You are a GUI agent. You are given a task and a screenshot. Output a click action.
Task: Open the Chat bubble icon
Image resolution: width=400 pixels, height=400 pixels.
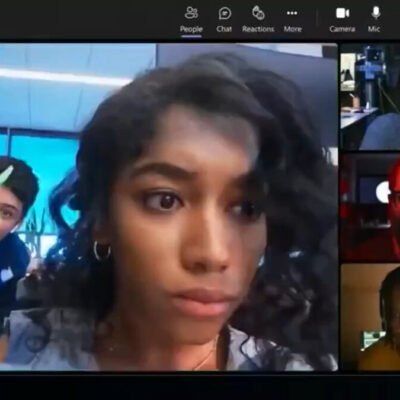(x=225, y=13)
